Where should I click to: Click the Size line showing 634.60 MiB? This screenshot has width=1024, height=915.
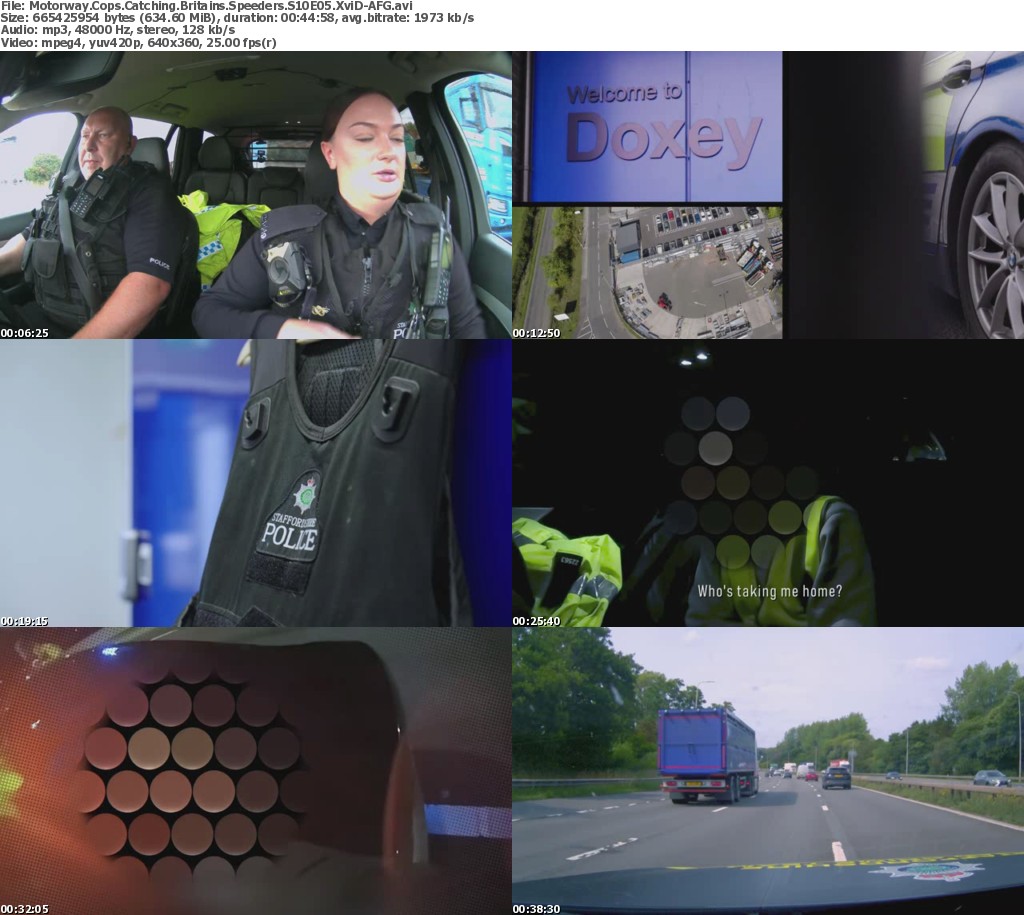[x=237, y=18]
